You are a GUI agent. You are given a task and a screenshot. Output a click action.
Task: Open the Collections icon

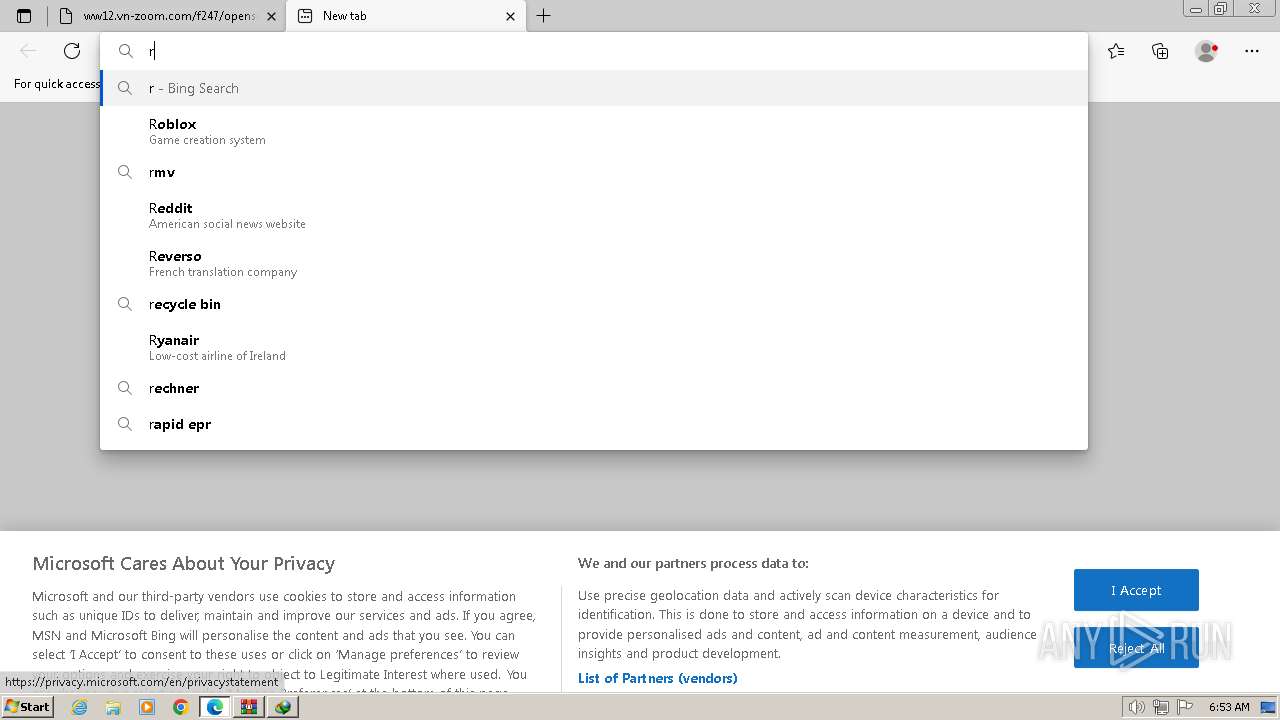[1160, 51]
